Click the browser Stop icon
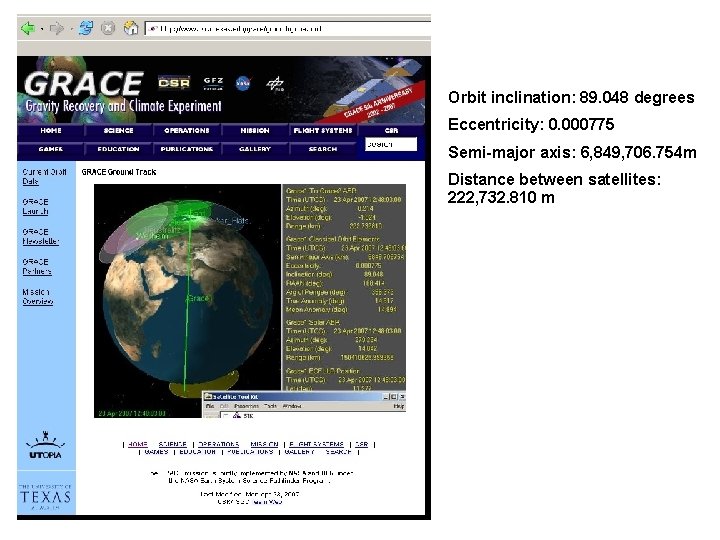The height and width of the screenshot is (540, 720). (x=107, y=28)
